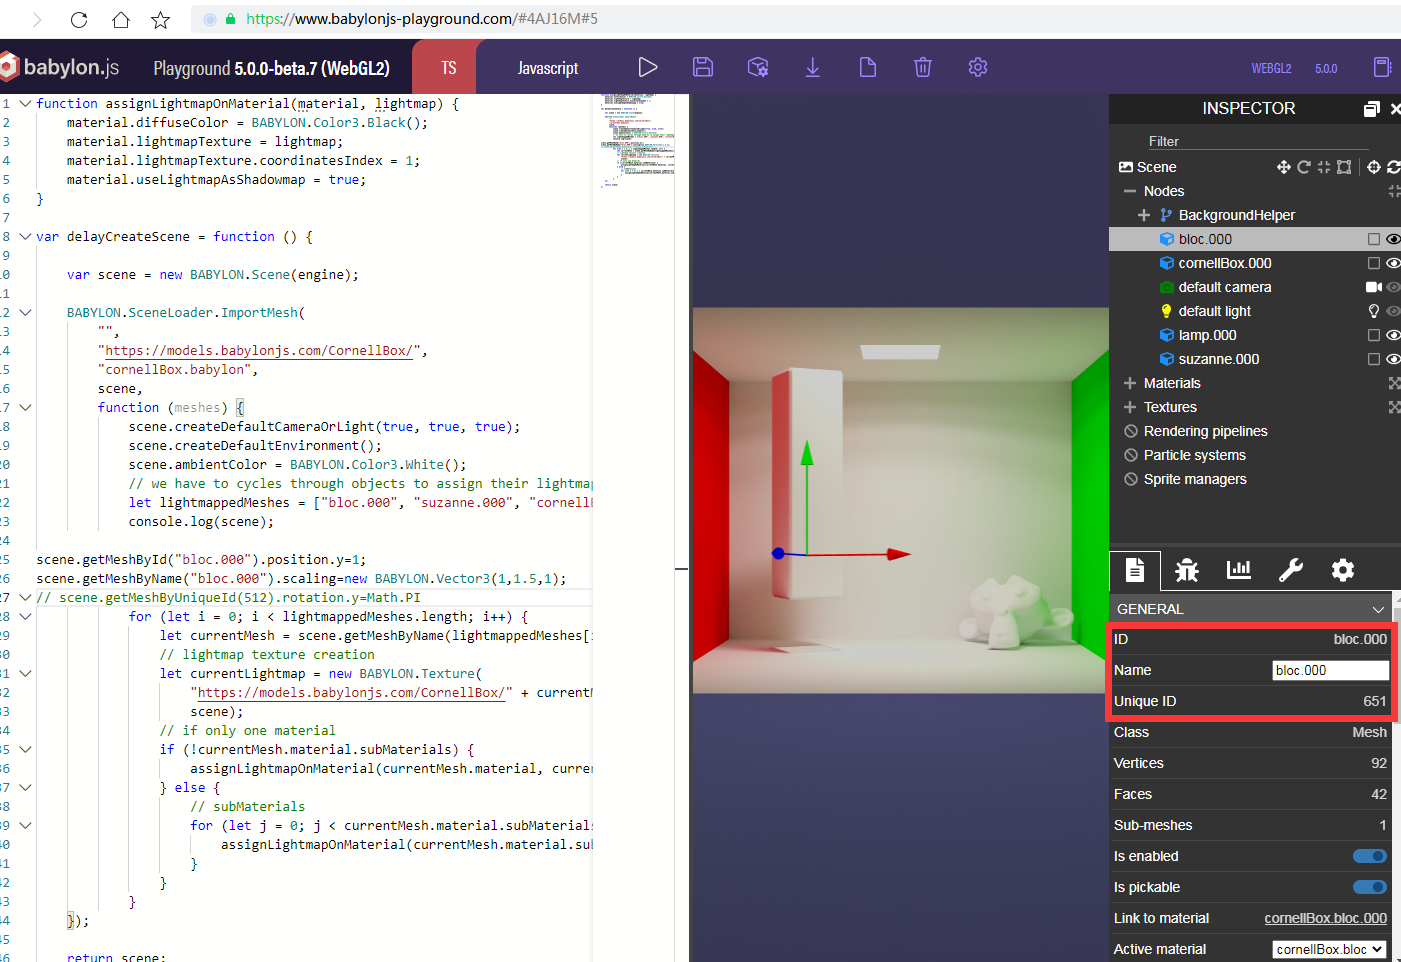Collapse the GENERAL section
Image resolution: width=1401 pixels, height=962 pixels.
(x=1378, y=608)
